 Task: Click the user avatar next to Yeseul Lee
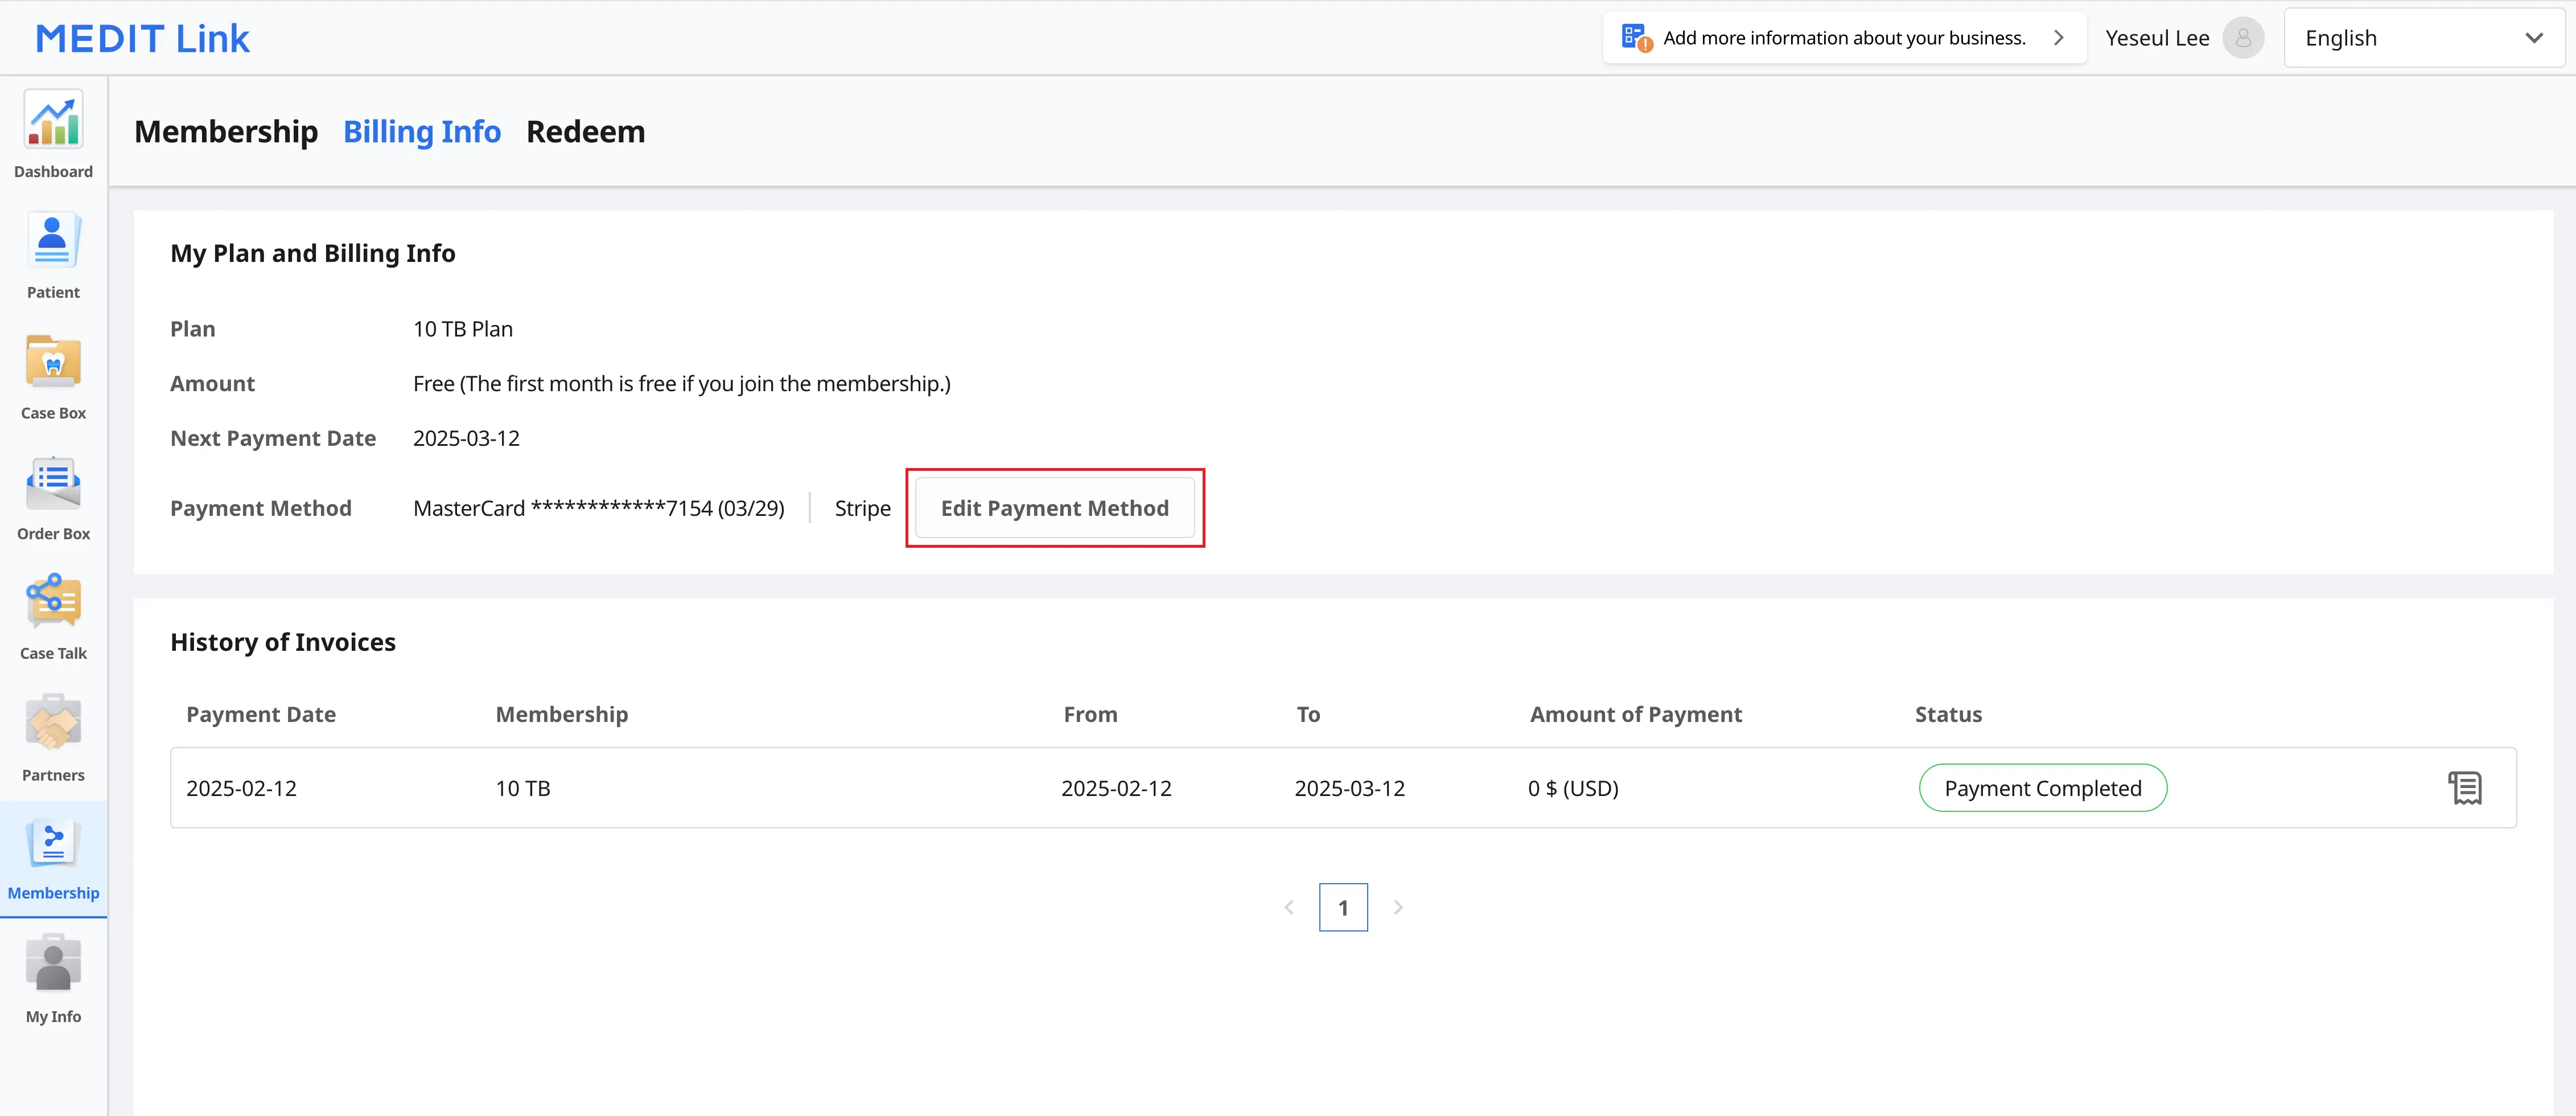(x=2243, y=38)
